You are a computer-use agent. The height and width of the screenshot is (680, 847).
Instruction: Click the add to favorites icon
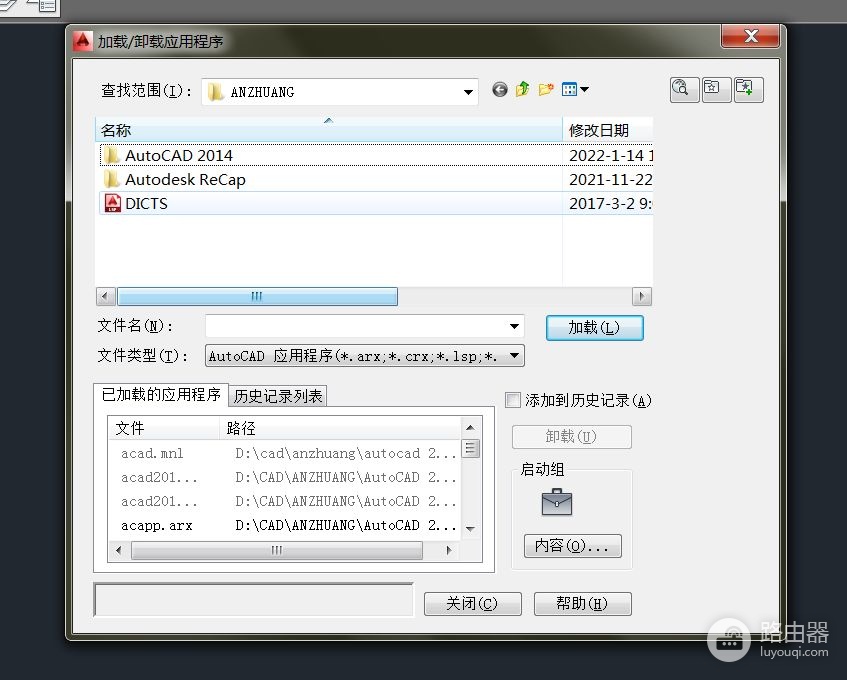click(748, 90)
